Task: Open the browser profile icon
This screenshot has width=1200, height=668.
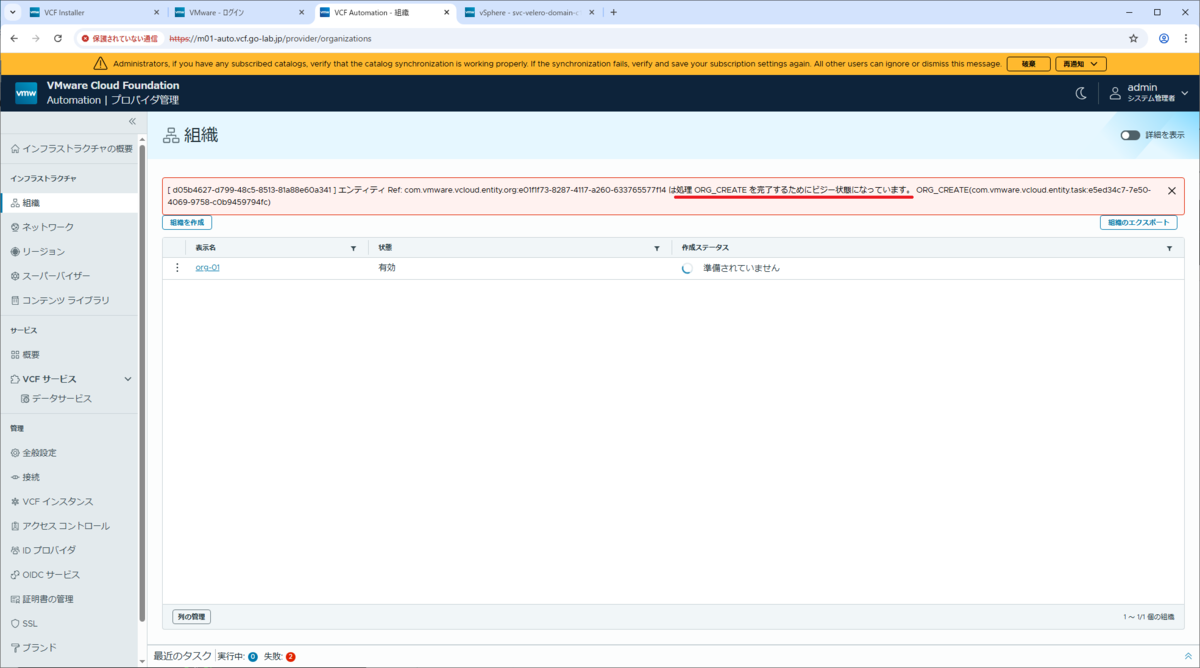Action: tap(1164, 38)
